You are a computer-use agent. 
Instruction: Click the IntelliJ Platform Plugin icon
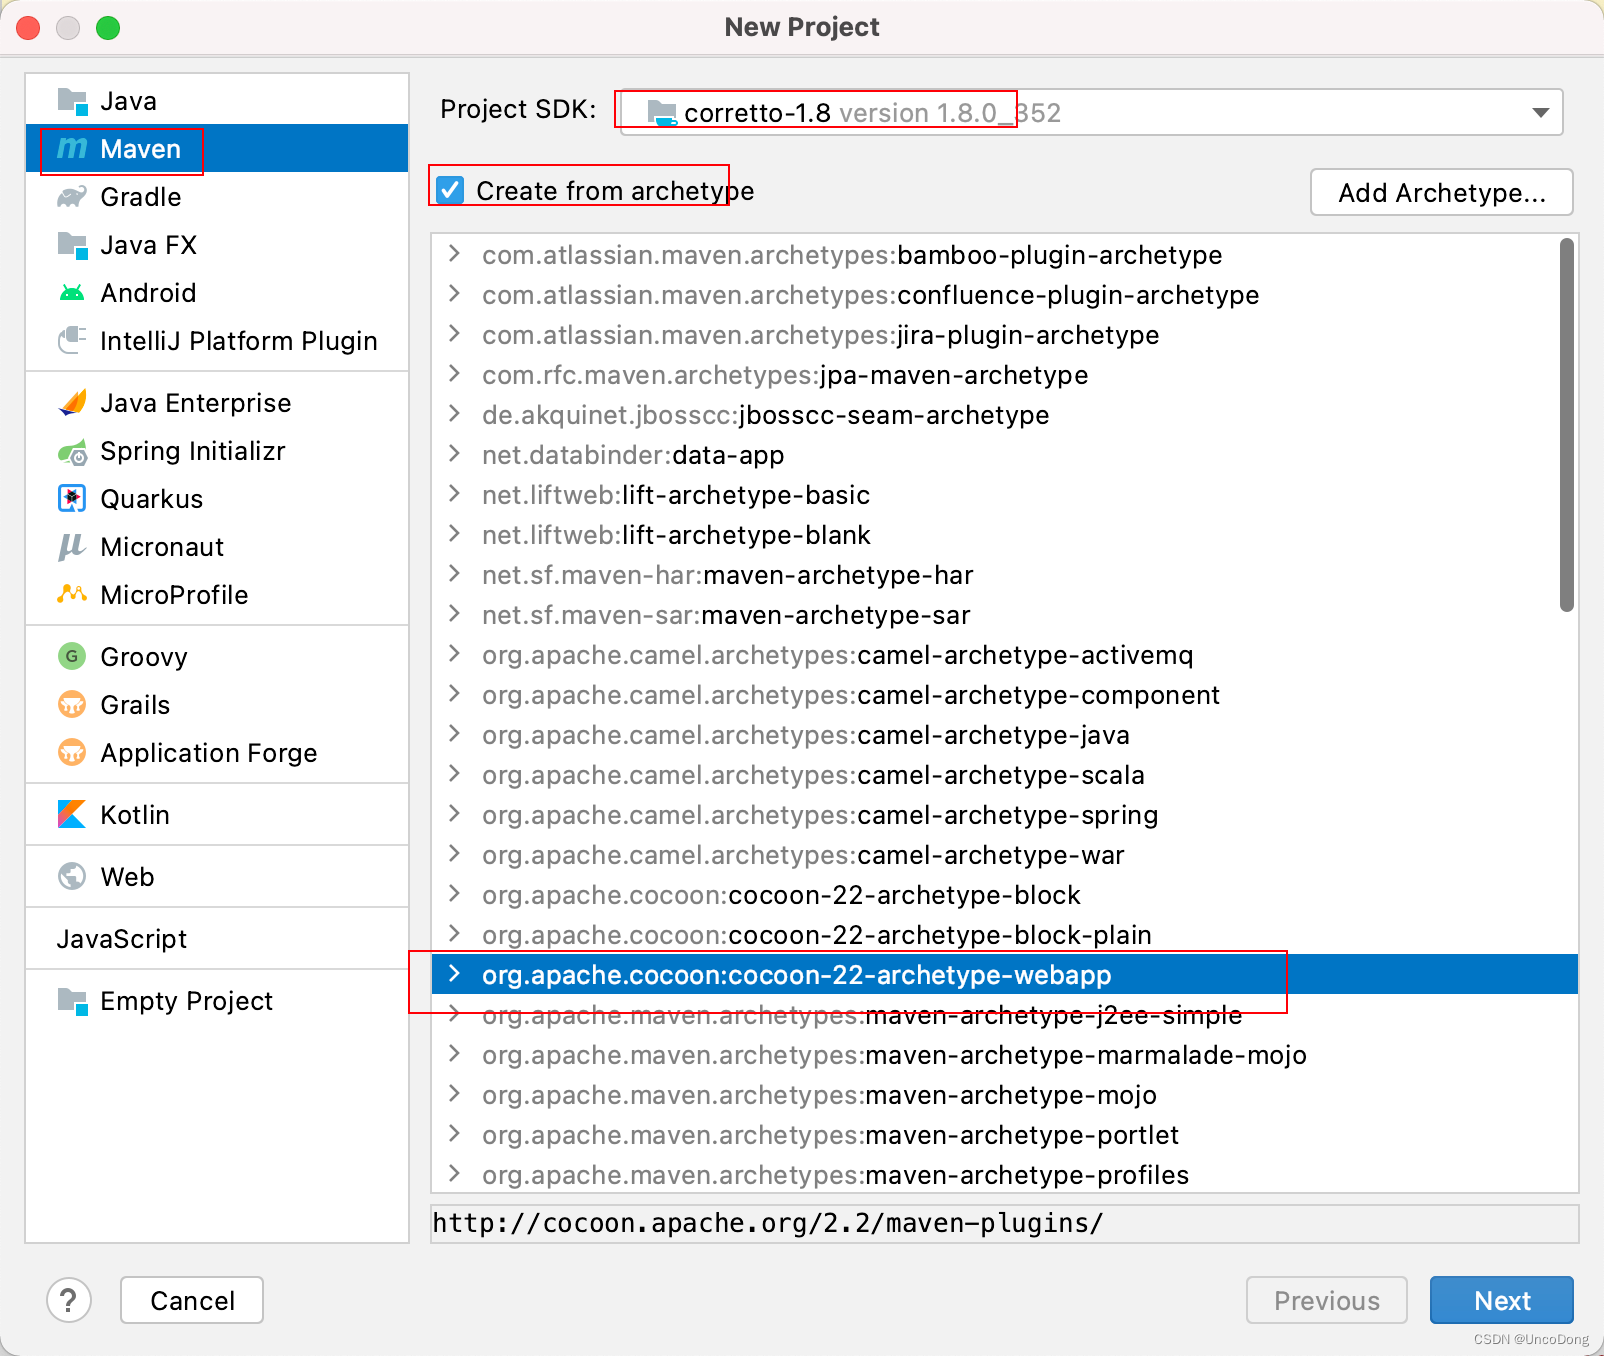click(x=72, y=341)
